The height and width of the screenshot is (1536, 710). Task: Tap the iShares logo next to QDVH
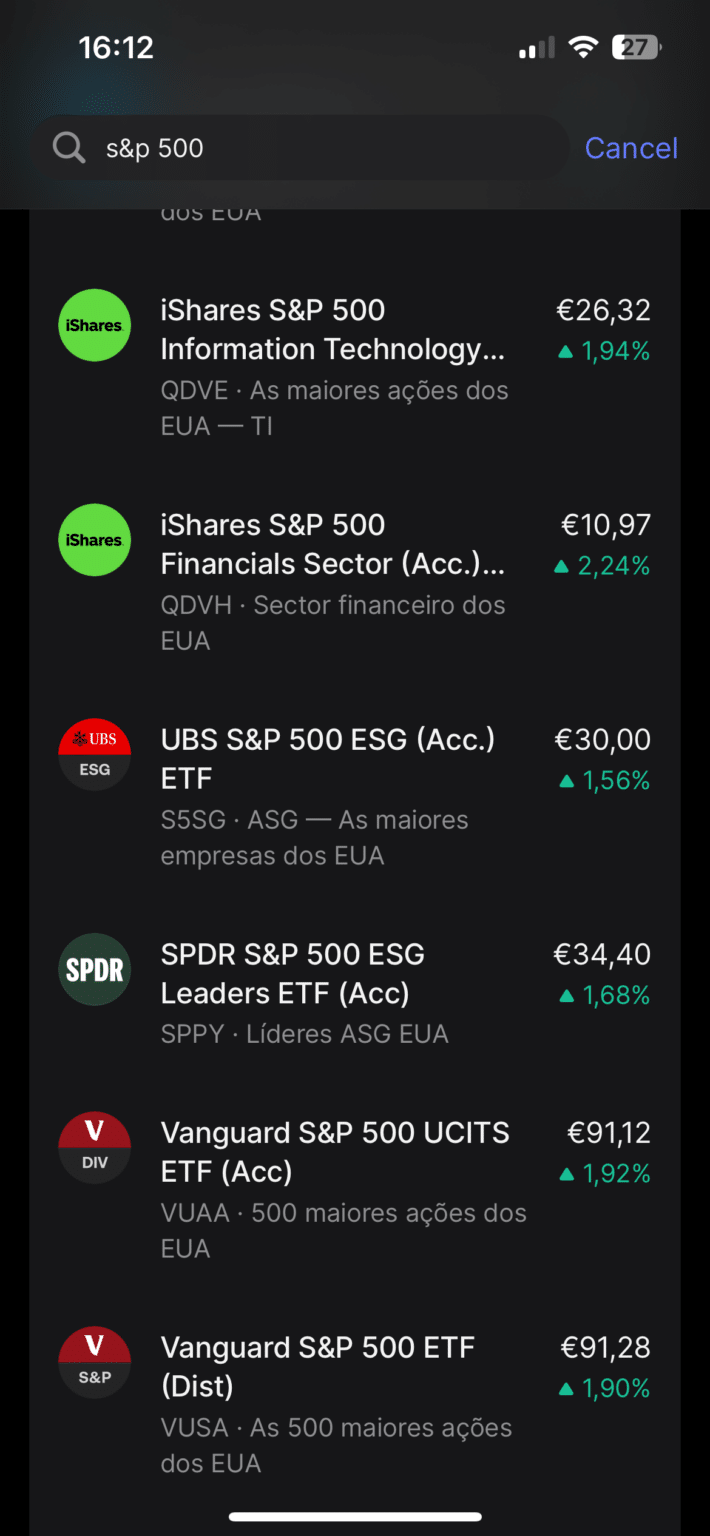pos(94,540)
